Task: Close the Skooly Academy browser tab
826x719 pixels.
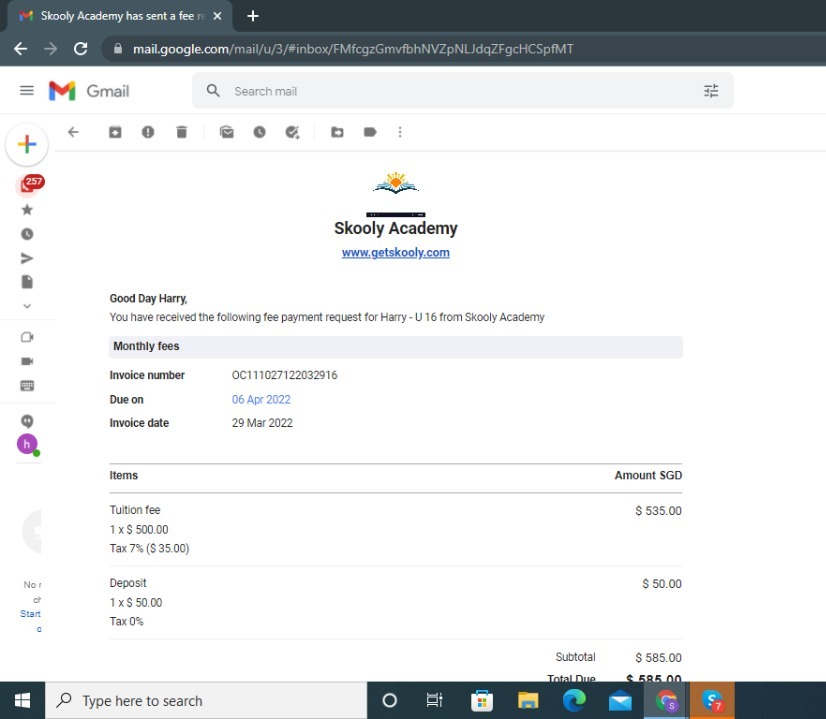Action: point(217,16)
